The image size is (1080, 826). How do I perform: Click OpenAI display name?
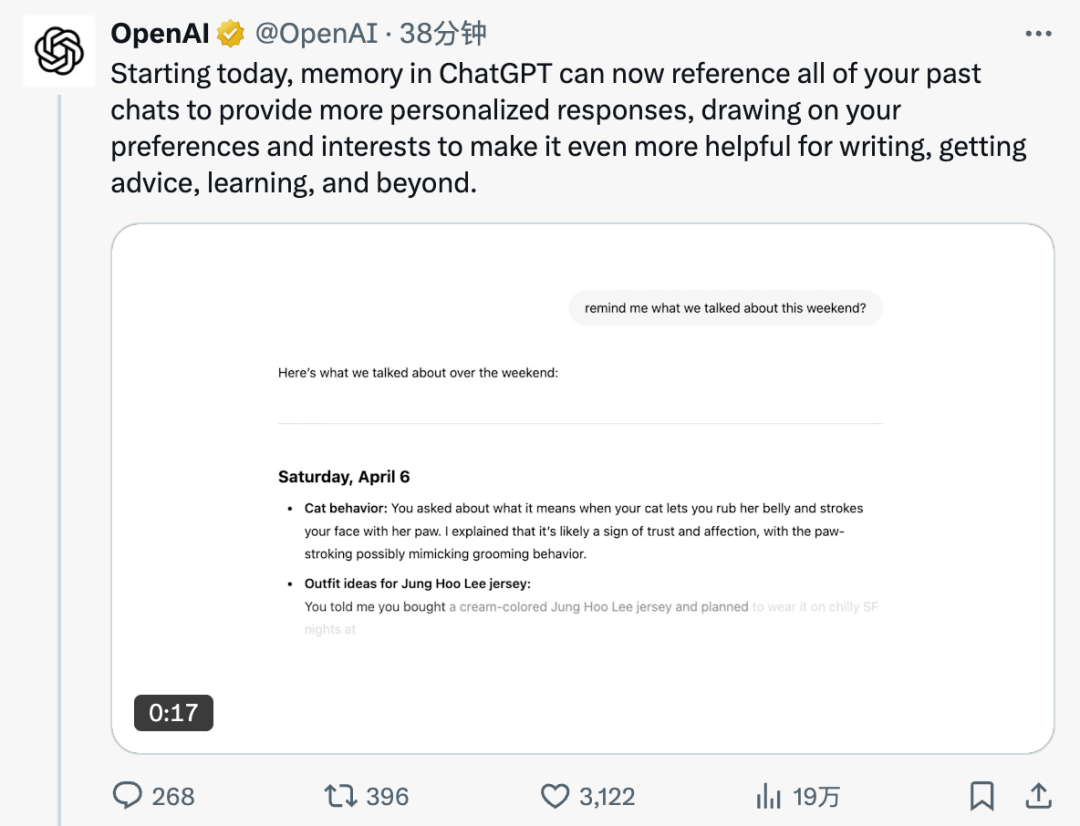(x=160, y=32)
